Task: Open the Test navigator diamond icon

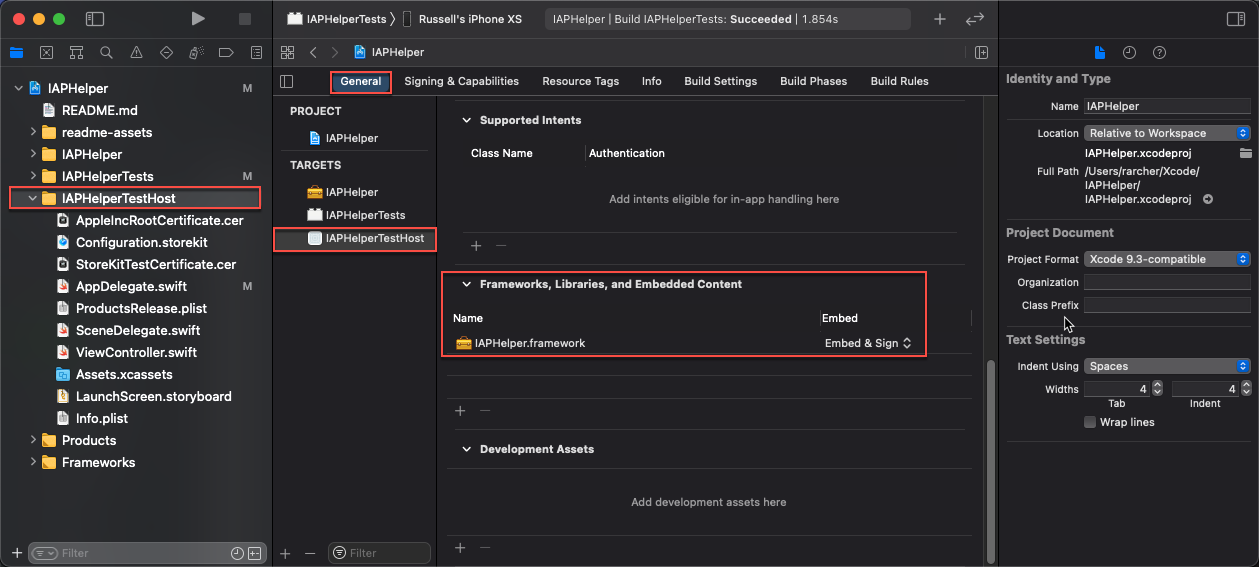Action: tap(166, 52)
